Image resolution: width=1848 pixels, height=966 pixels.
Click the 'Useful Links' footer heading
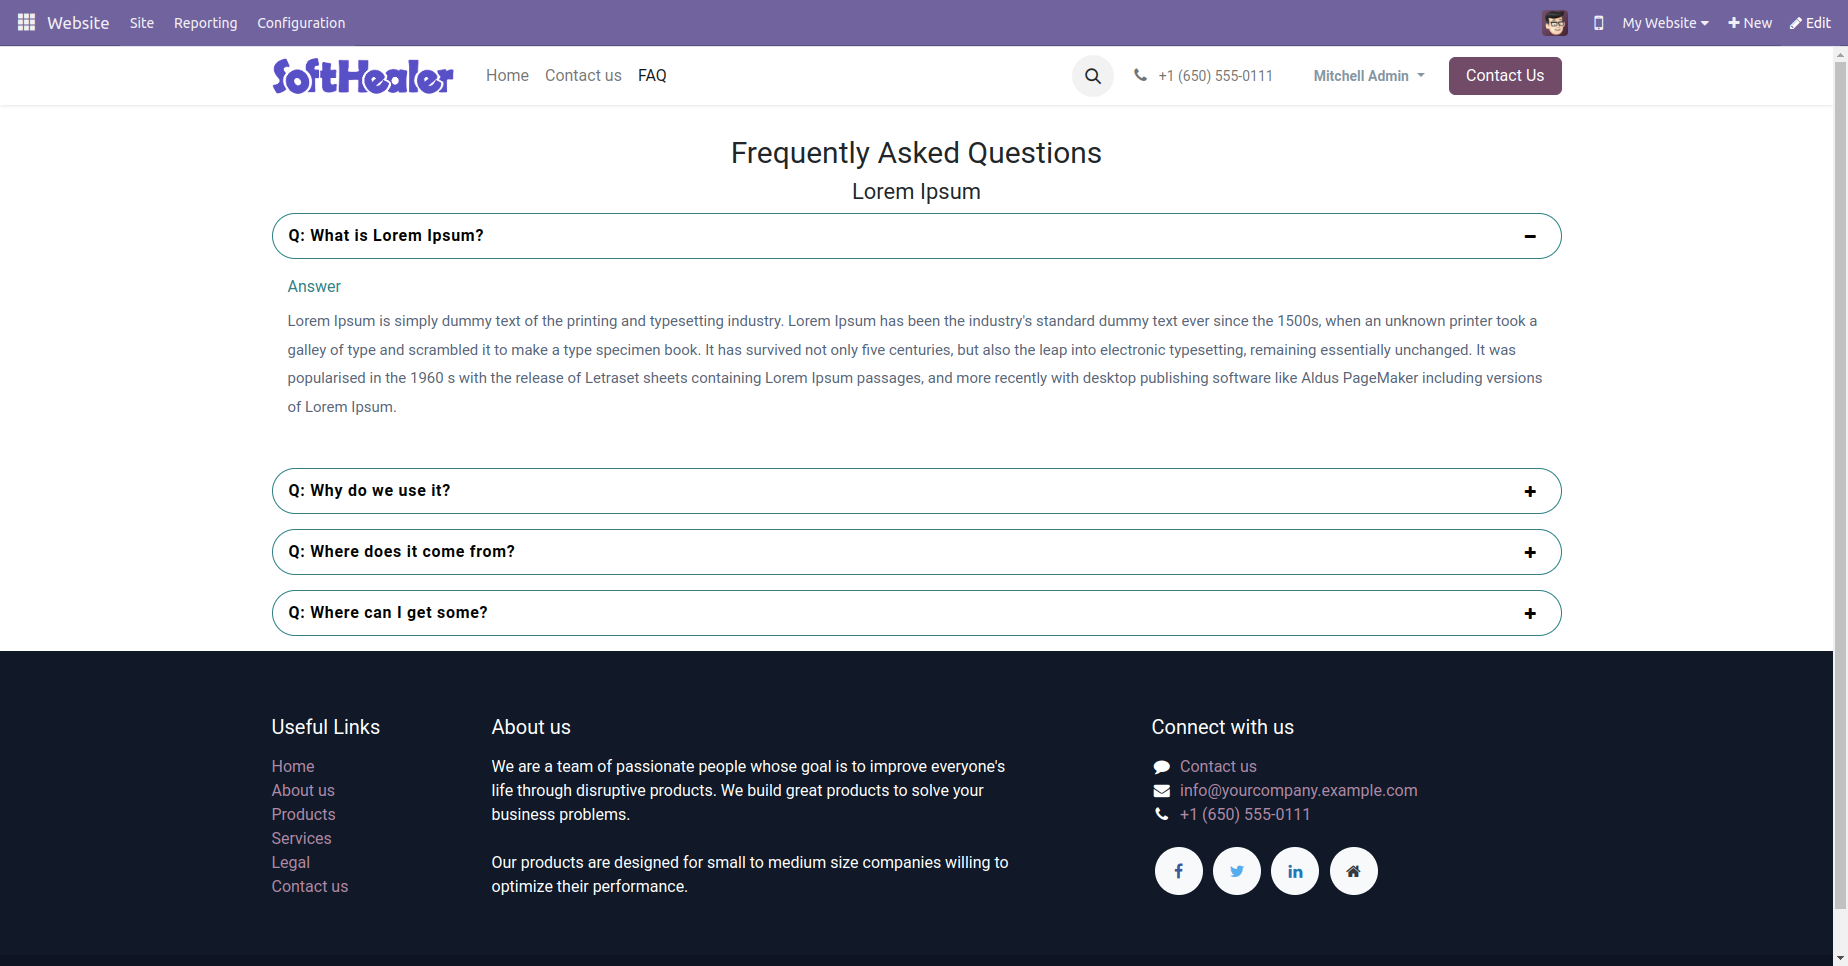click(x=326, y=728)
